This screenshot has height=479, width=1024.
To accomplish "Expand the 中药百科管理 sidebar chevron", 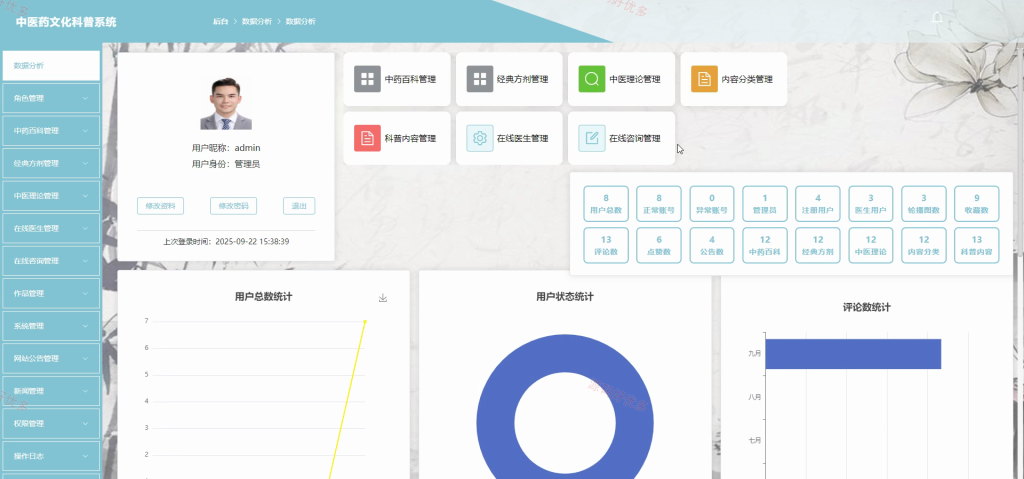I will 86,131.
